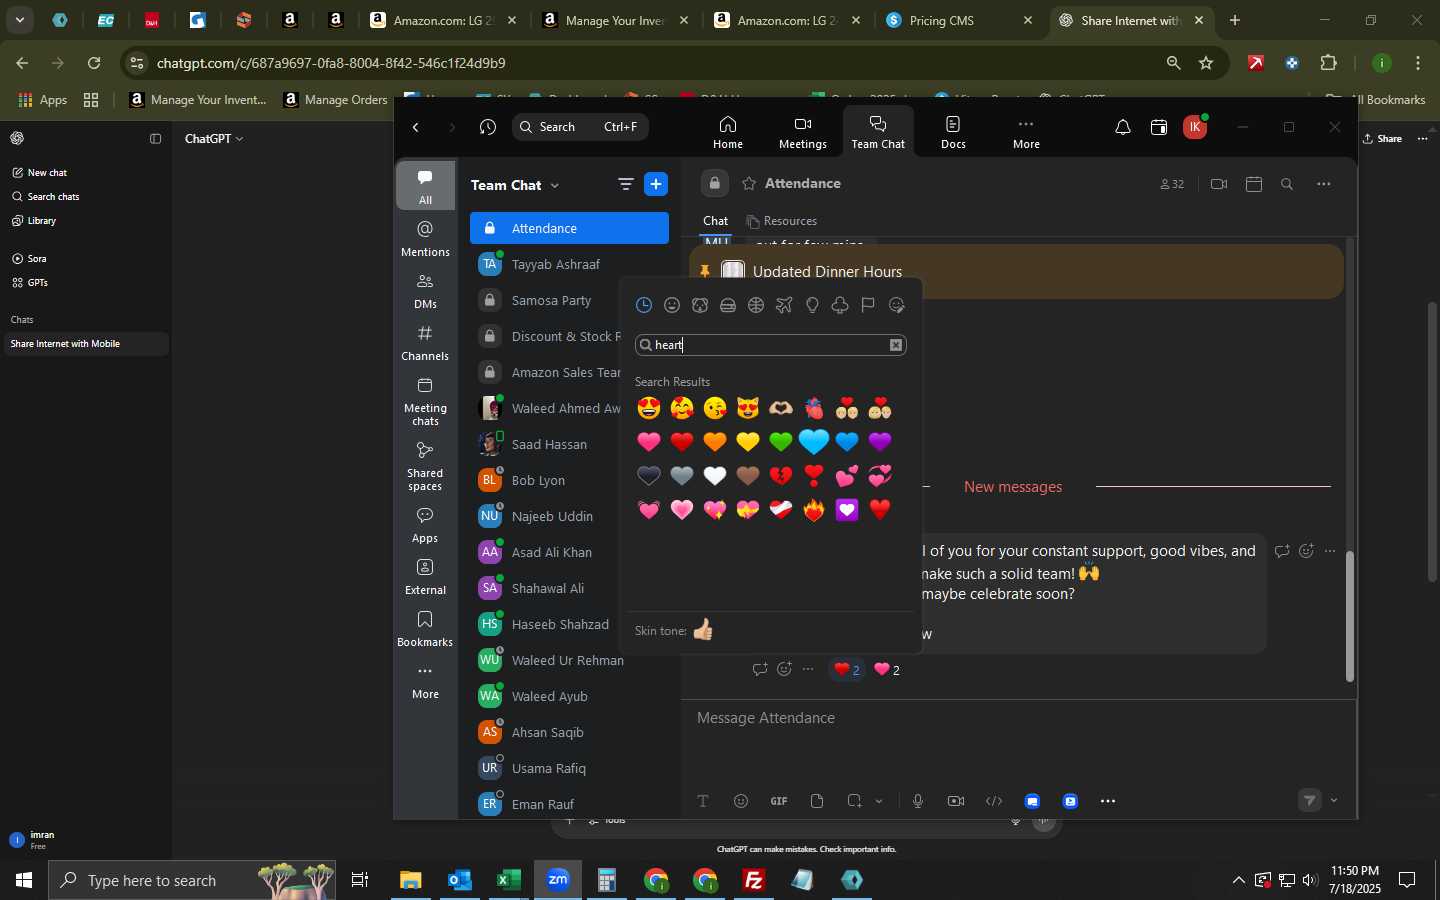Click the Zoom Search Ctrl+F box
This screenshot has width=1440, height=900.
pos(580,127)
